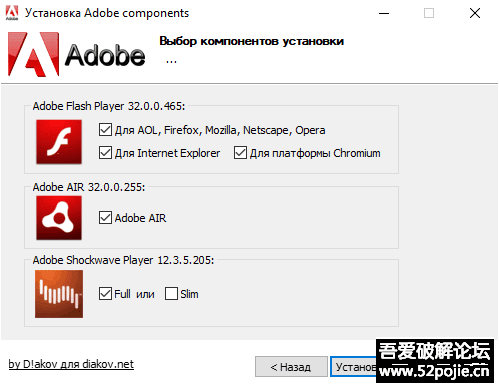The height and width of the screenshot is (388, 499).
Task: Click the orange Shockwave Player icon
Action: 59,294
